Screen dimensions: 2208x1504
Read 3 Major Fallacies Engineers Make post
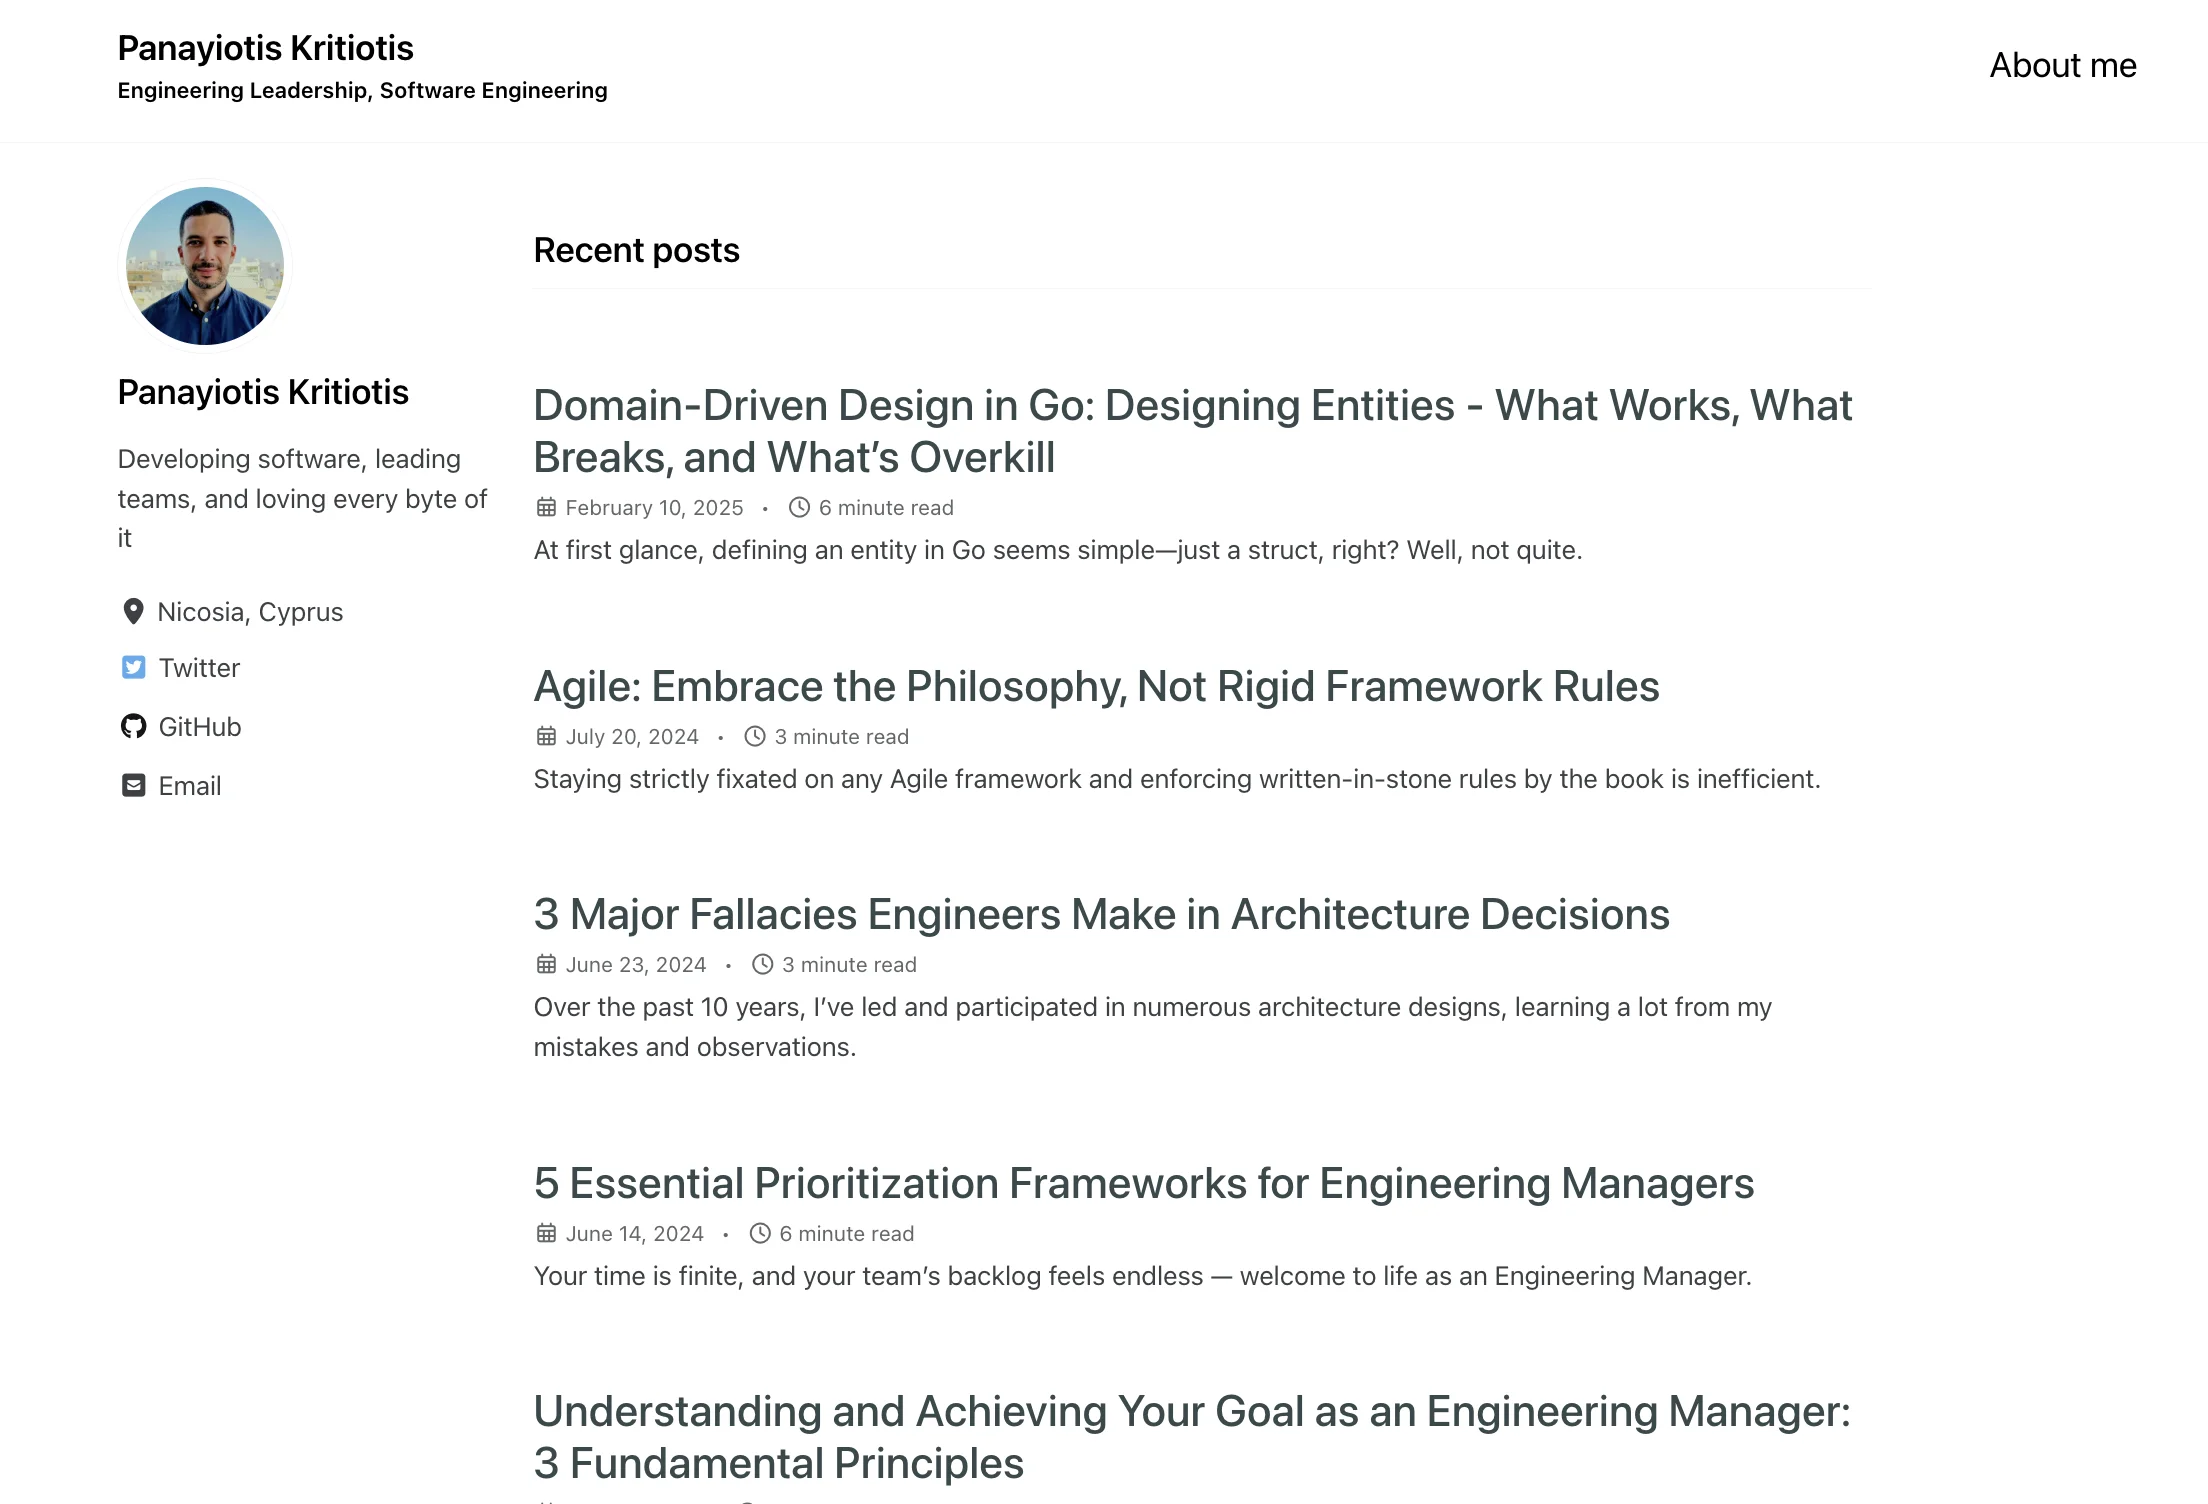pos(1101,915)
